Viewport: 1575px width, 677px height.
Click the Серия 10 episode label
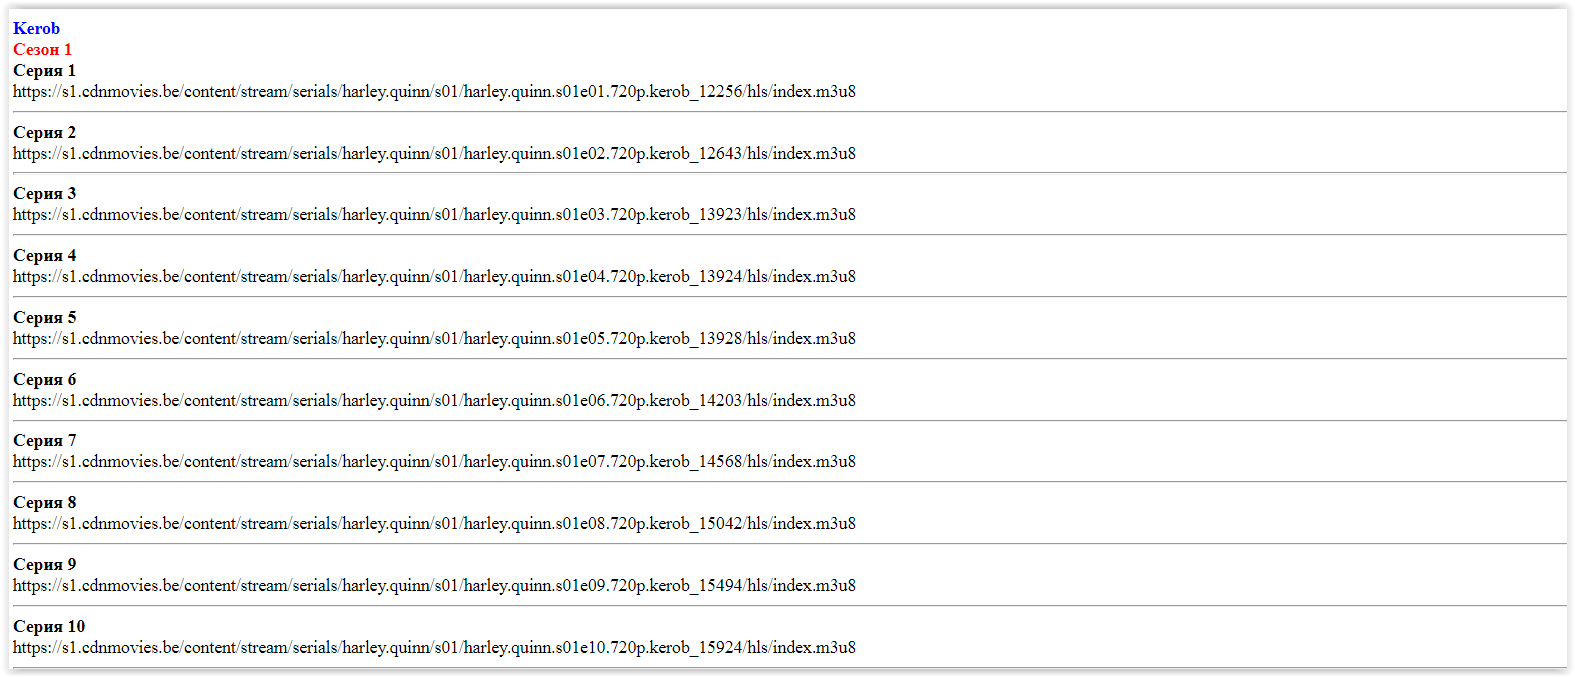49,626
